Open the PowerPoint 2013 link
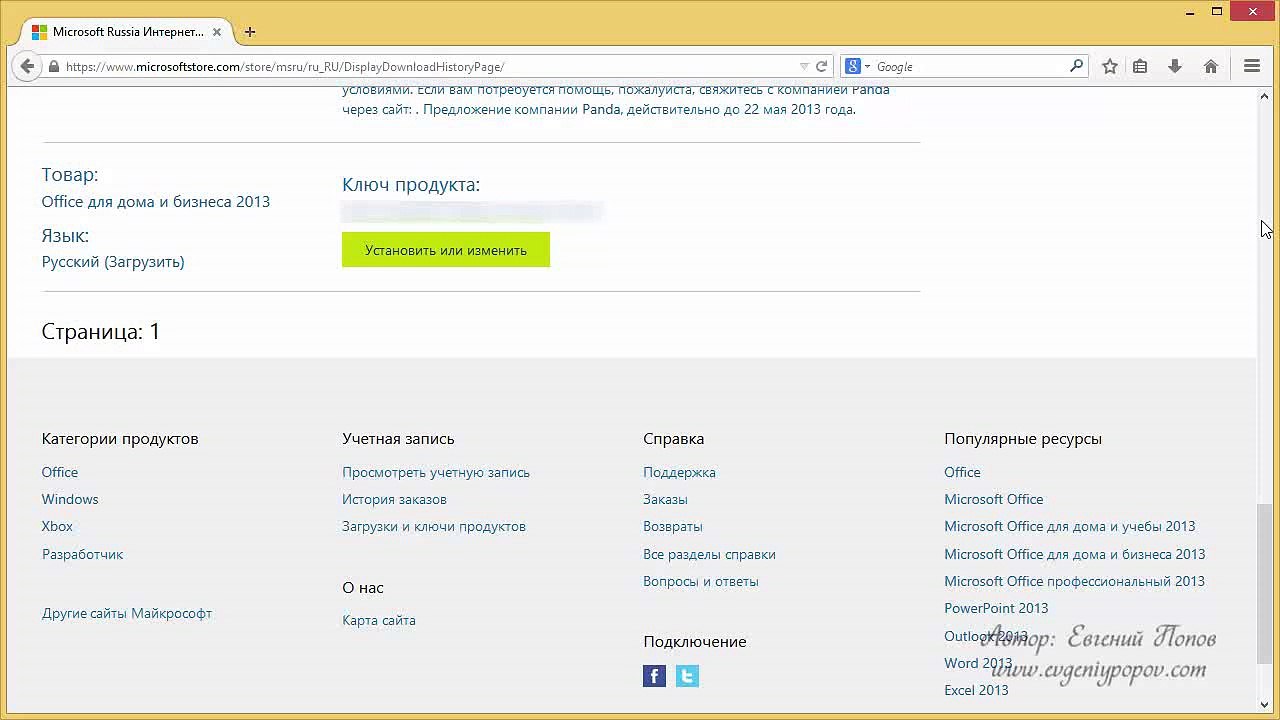 [996, 608]
